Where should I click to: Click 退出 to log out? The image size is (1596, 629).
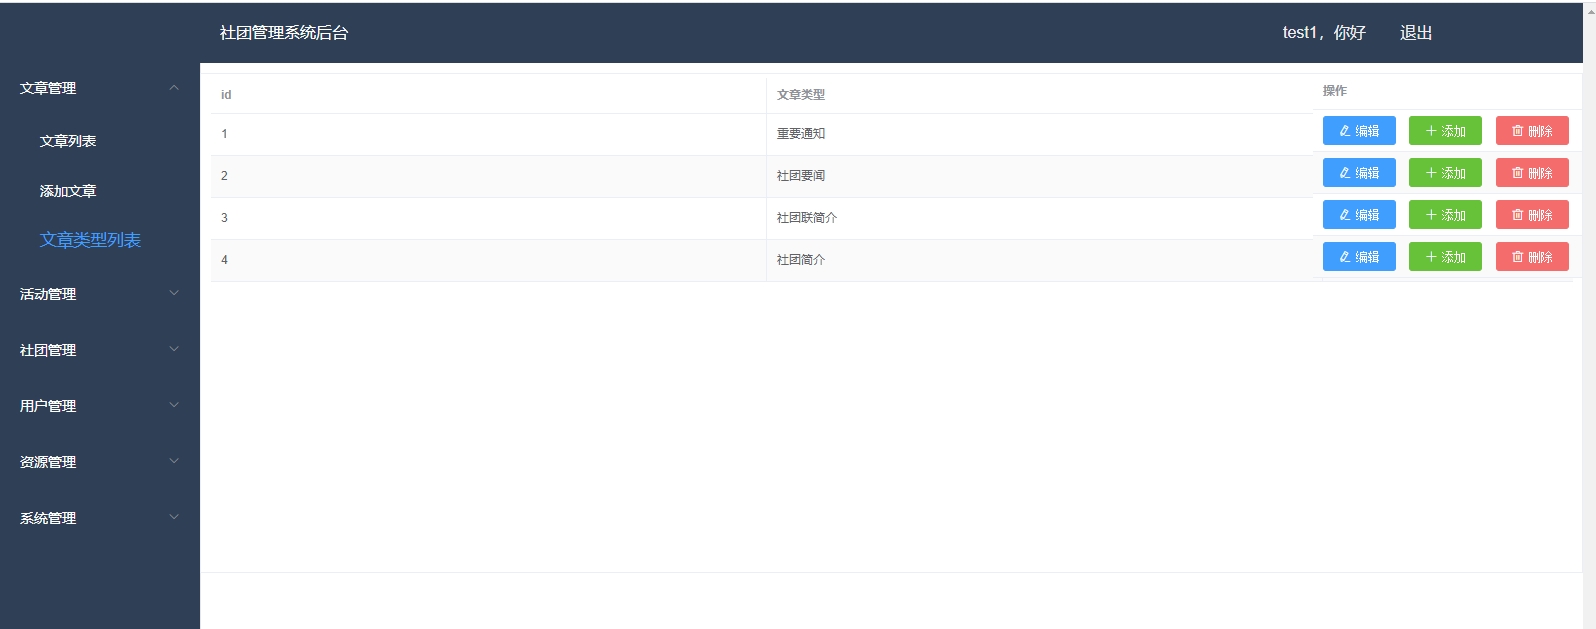coord(1416,33)
